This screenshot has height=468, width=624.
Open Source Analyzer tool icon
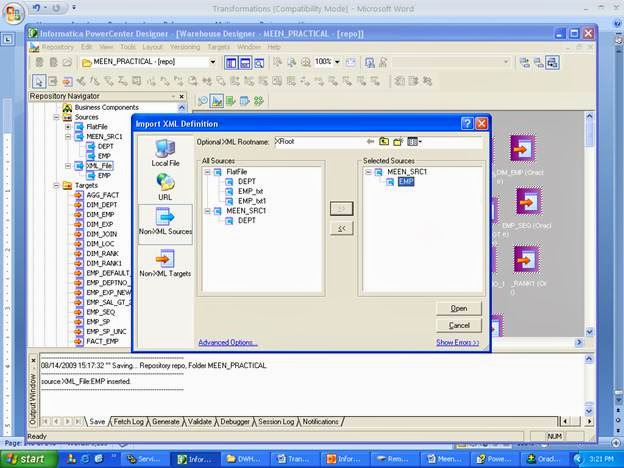point(203,101)
